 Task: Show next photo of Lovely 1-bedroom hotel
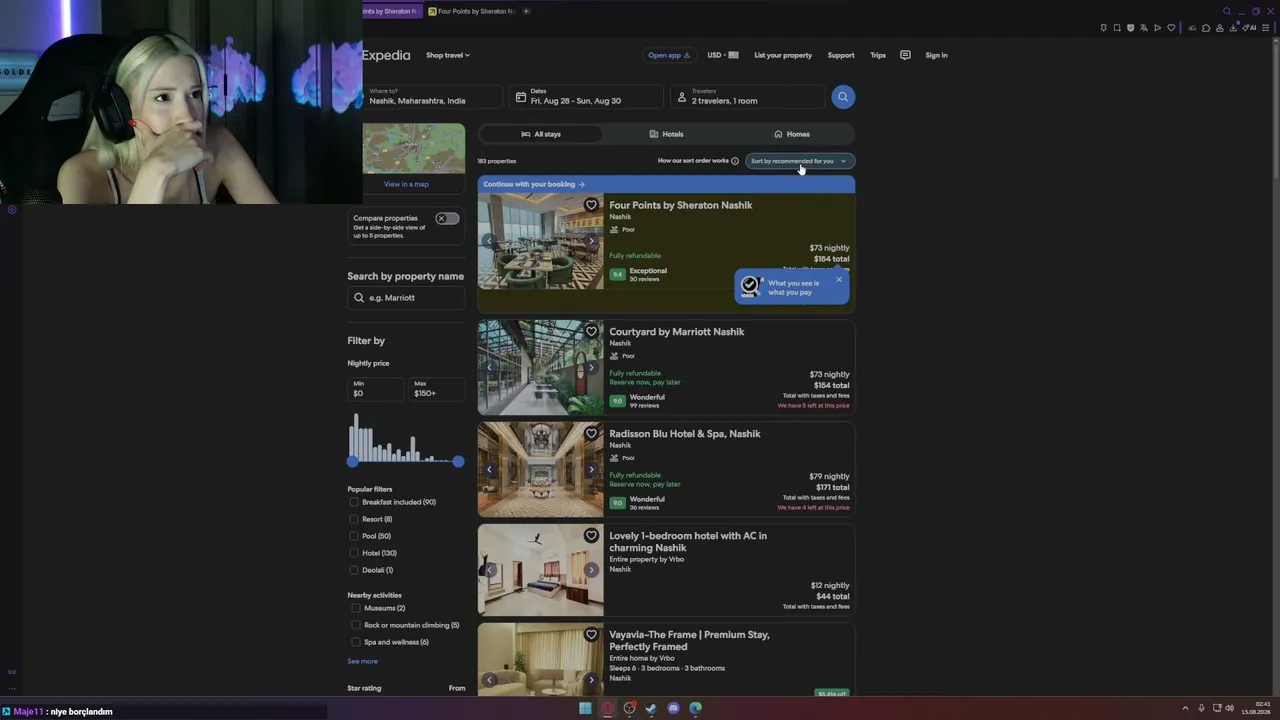591,570
